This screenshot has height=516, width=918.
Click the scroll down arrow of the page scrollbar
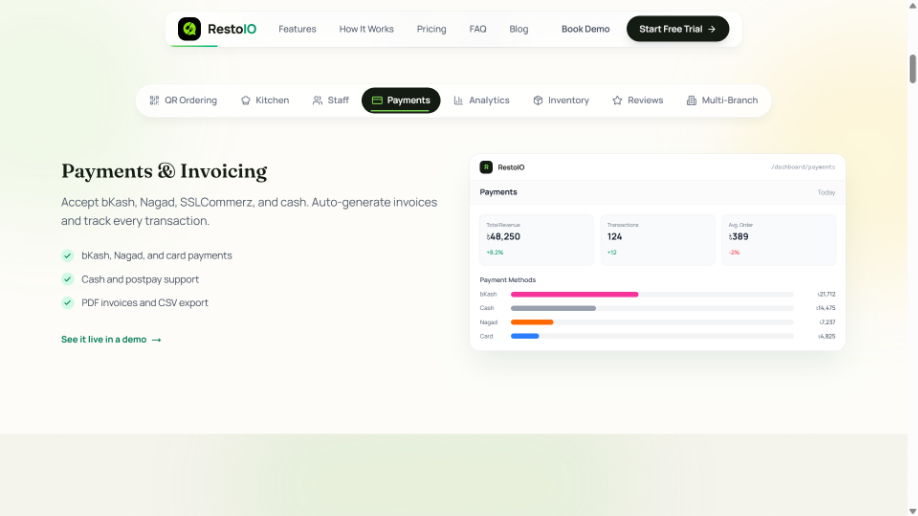(x=913, y=511)
